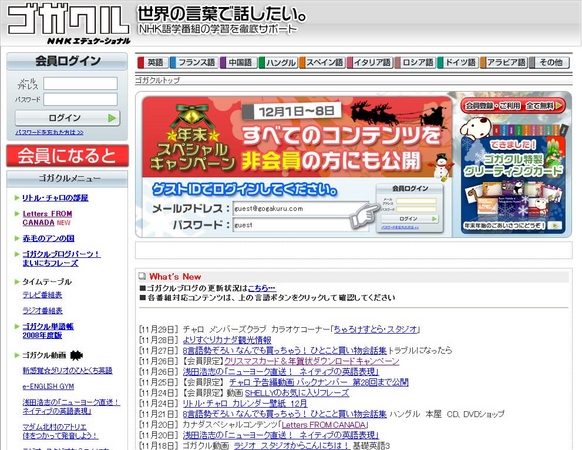Open the イタリア語 language tab
Screen dimensions: 582x450
point(370,62)
